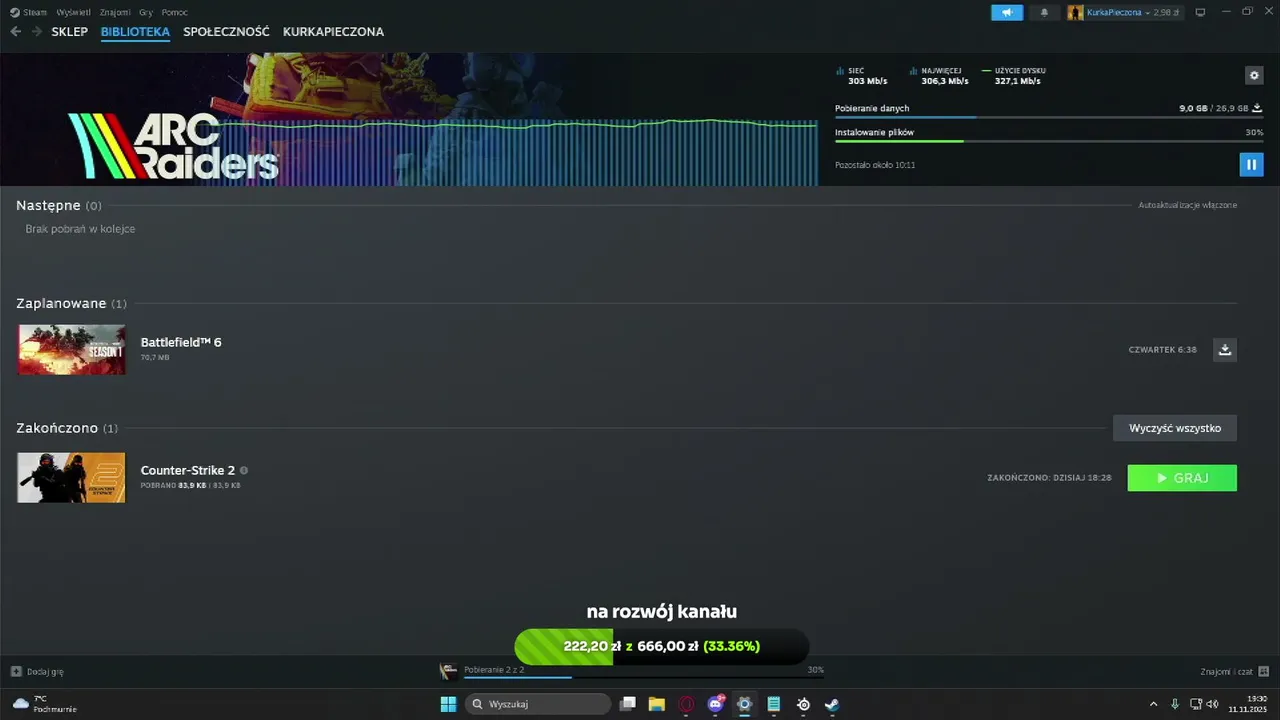Click the Steam announcements megaphone icon
This screenshot has height=720, width=1280.
pyautogui.click(x=1007, y=12)
